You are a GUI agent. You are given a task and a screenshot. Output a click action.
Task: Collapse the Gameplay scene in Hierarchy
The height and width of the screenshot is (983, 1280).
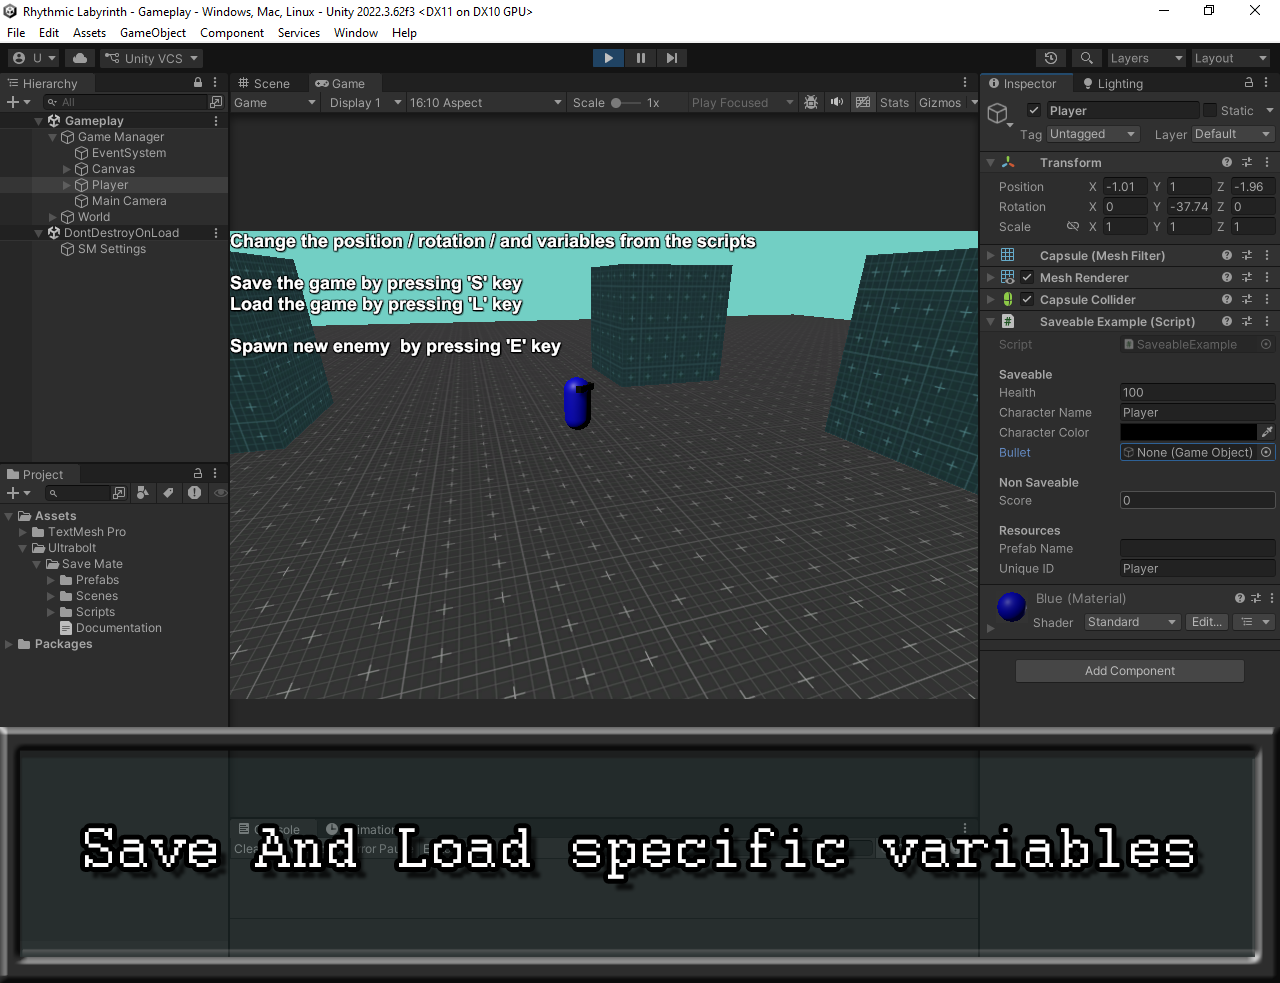[39, 121]
